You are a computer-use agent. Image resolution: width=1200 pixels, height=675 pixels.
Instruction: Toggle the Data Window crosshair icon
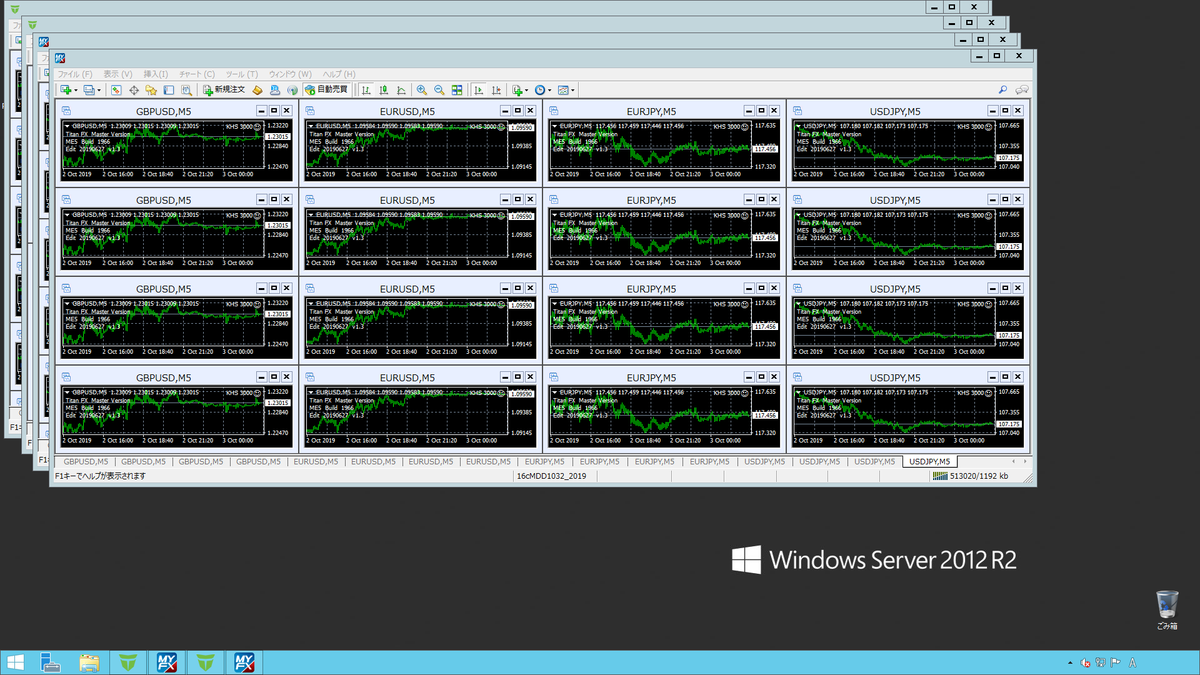134,90
